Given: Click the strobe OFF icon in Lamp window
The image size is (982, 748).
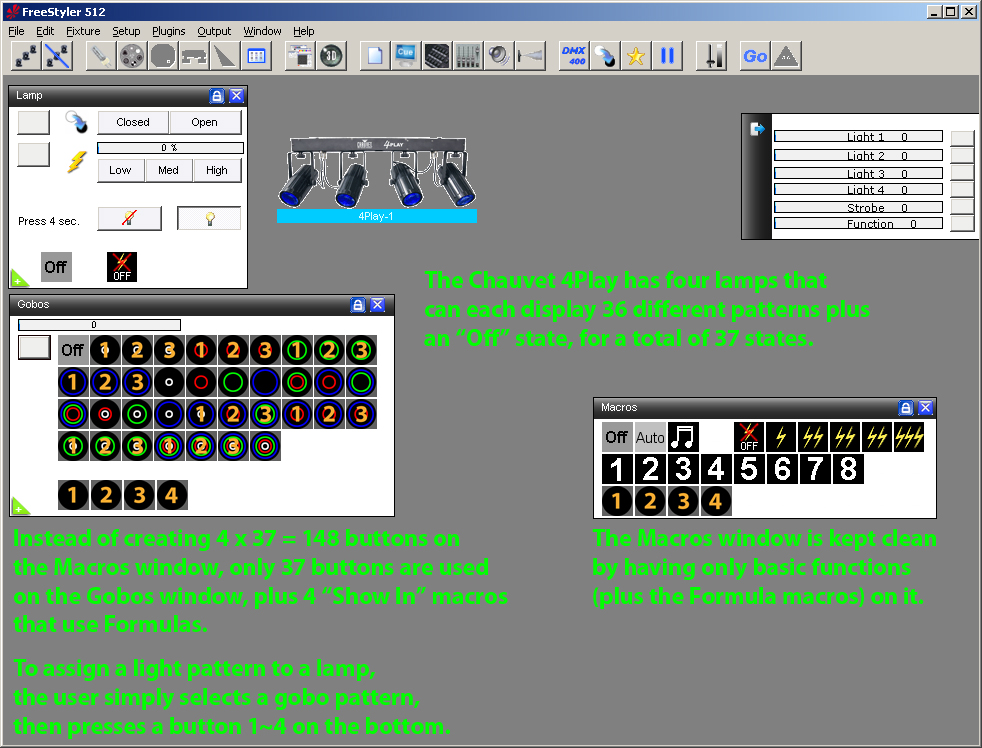Looking at the screenshot, I should [x=121, y=267].
